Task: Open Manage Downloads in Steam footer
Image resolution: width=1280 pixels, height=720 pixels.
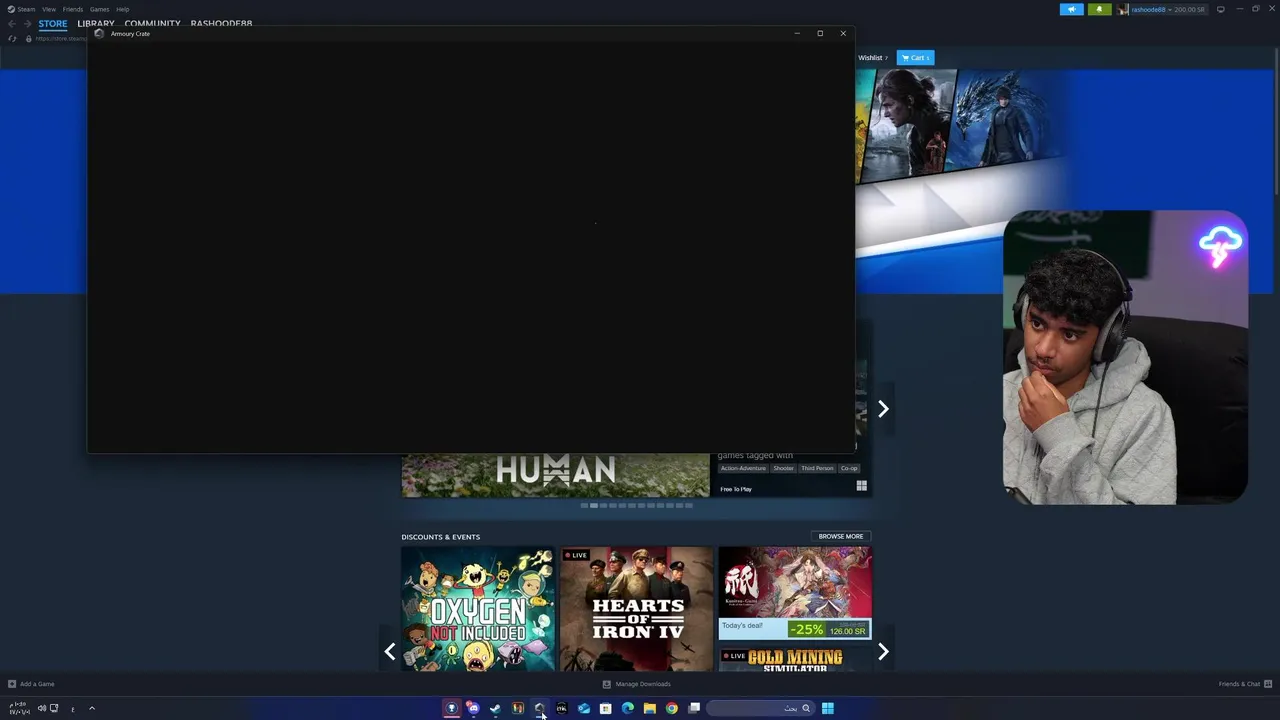Action: tap(636, 684)
